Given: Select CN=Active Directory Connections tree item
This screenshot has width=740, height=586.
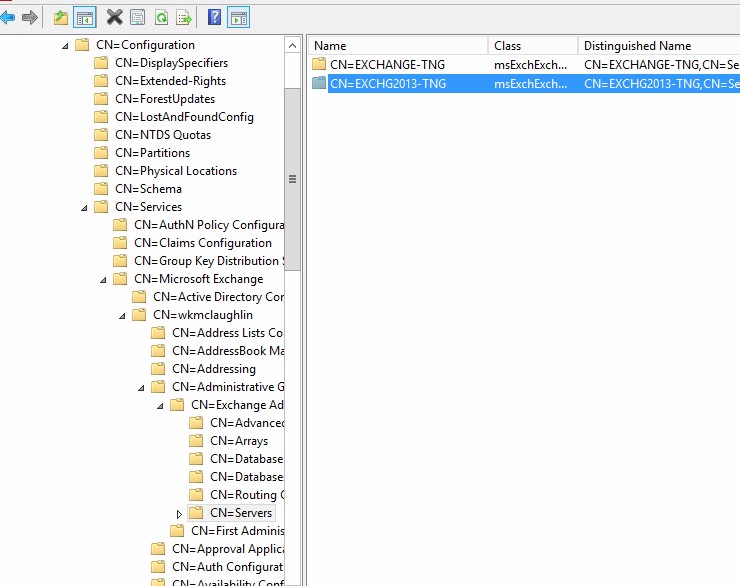Looking at the screenshot, I should 219,297.
